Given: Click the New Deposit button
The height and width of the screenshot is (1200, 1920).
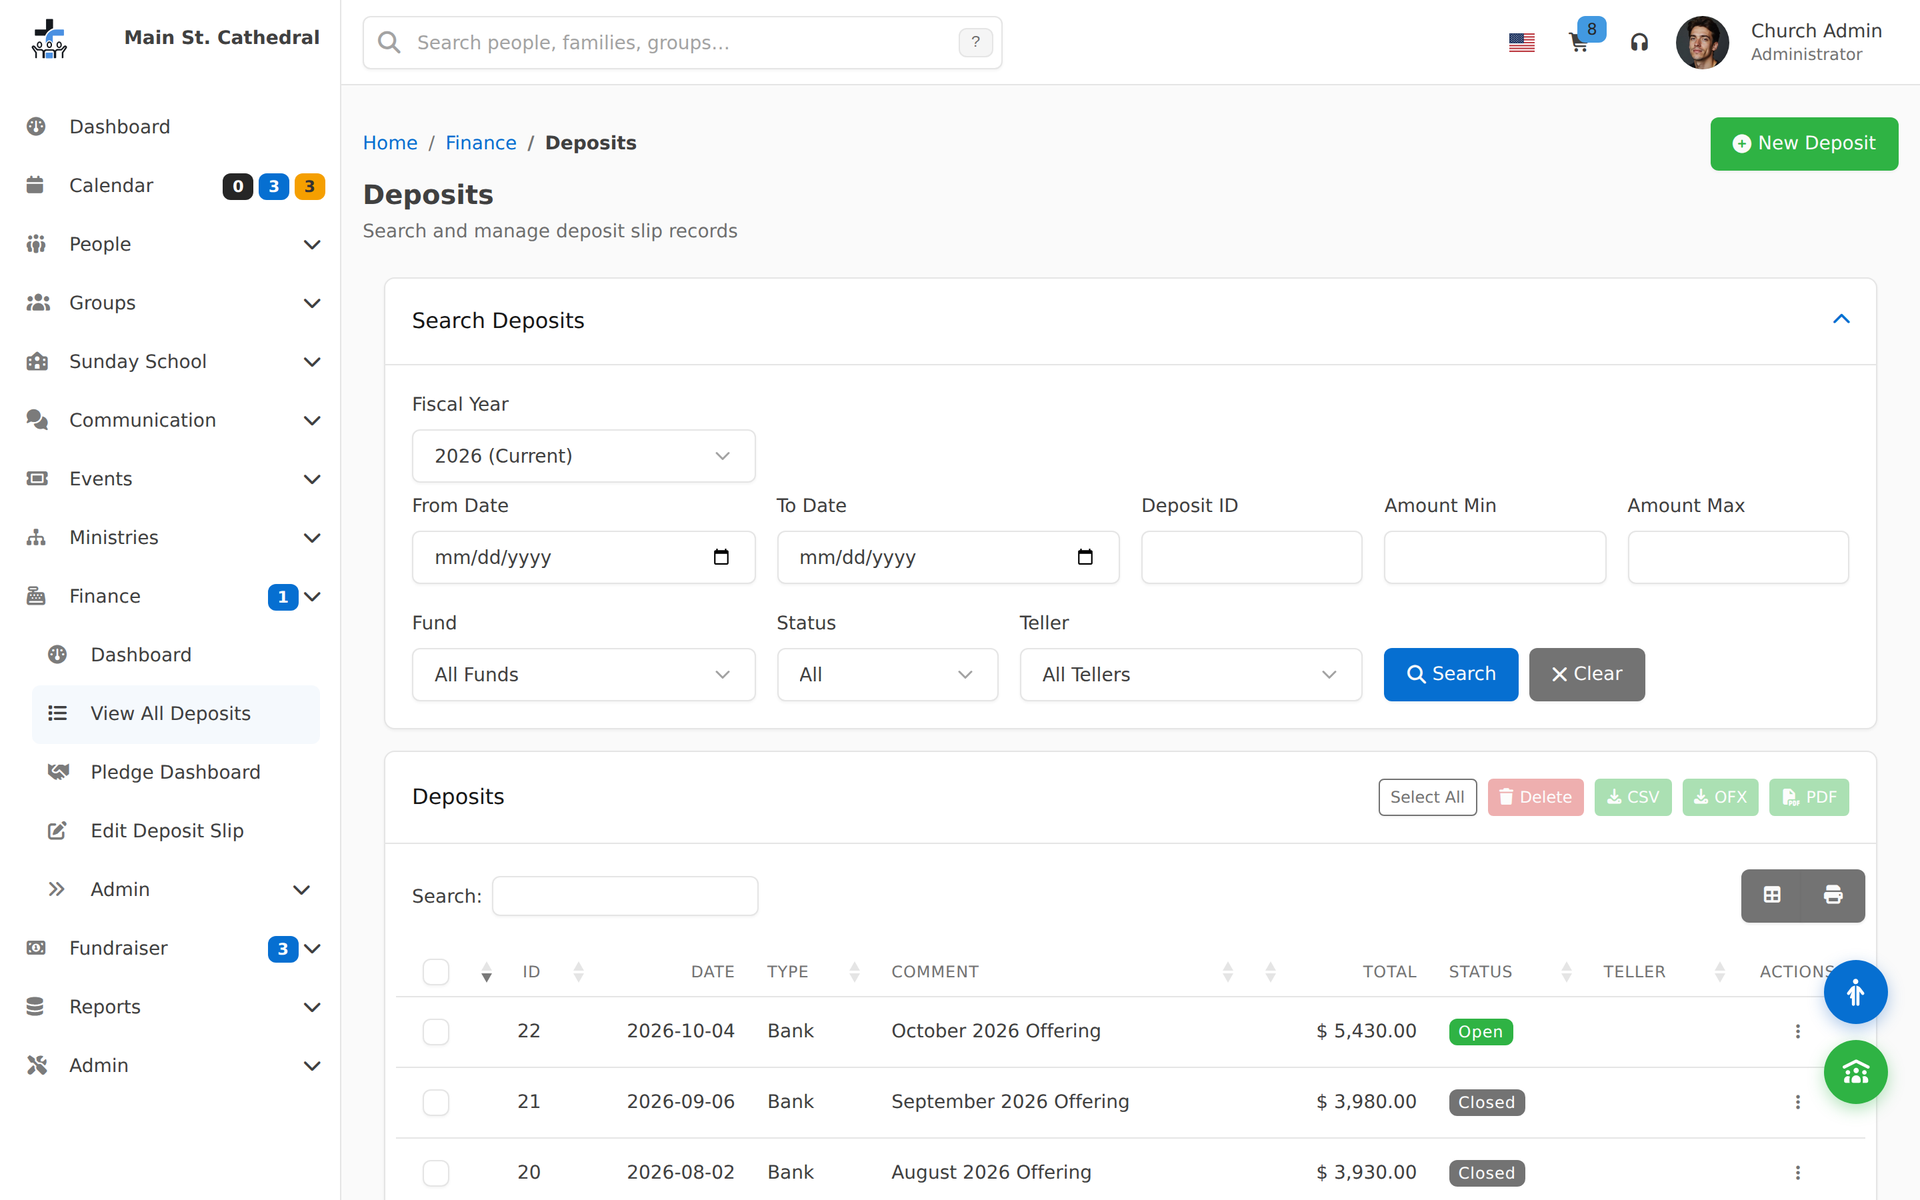Looking at the screenshot, I should [1803, 144].
